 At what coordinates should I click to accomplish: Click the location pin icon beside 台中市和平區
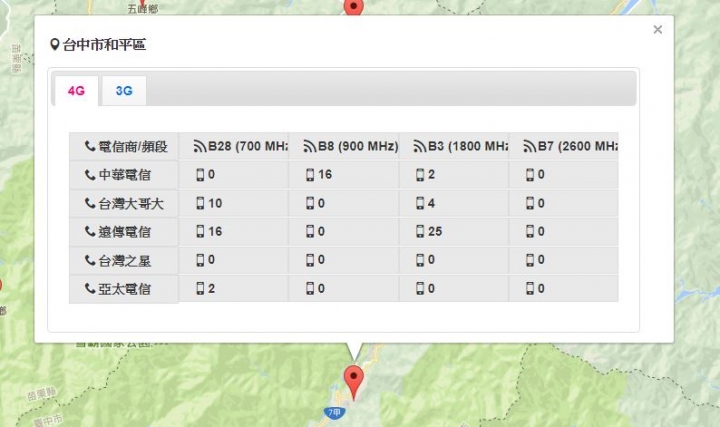click(x=55, y=45)
